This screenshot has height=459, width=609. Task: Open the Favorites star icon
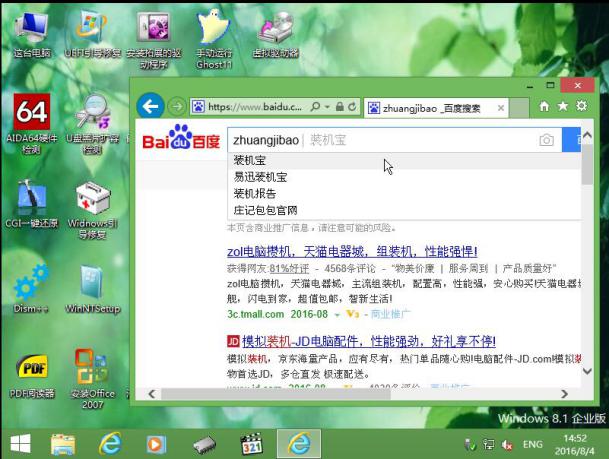(563, 106)
